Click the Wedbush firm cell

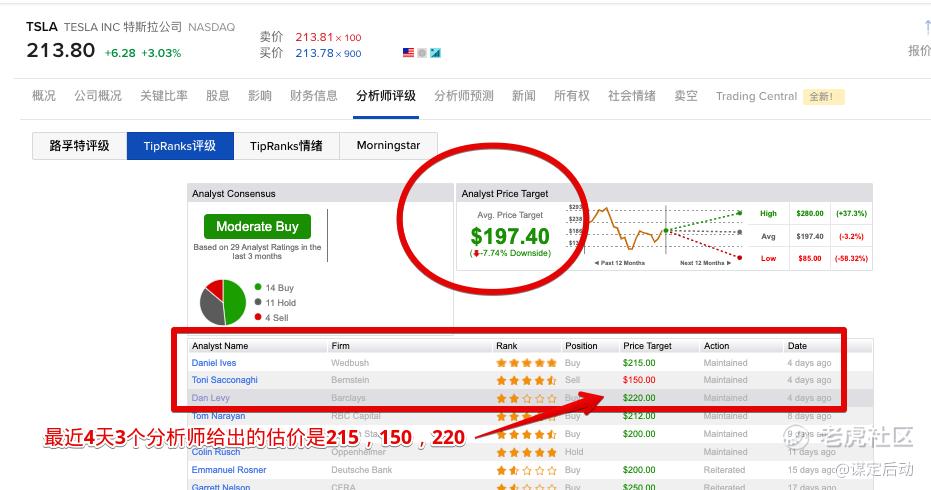pos(350,363)
